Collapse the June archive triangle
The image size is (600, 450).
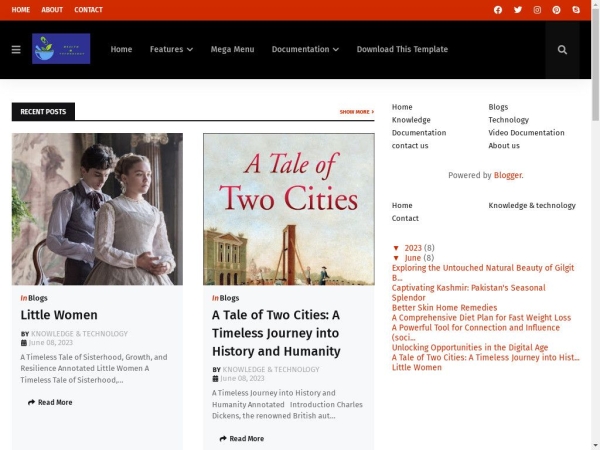[396, 258]
